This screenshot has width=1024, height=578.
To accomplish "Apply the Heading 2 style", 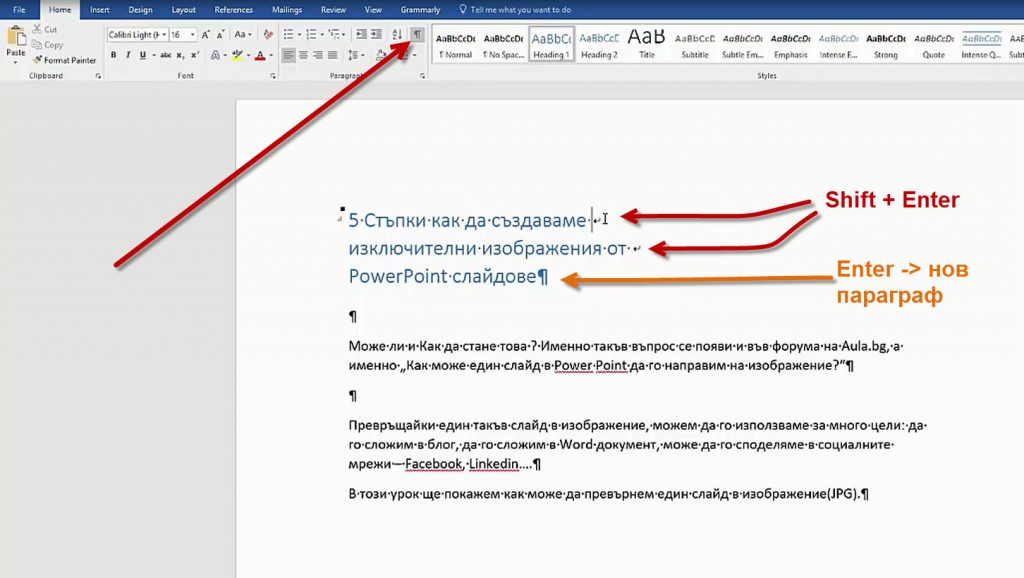I will click(599, 45).
